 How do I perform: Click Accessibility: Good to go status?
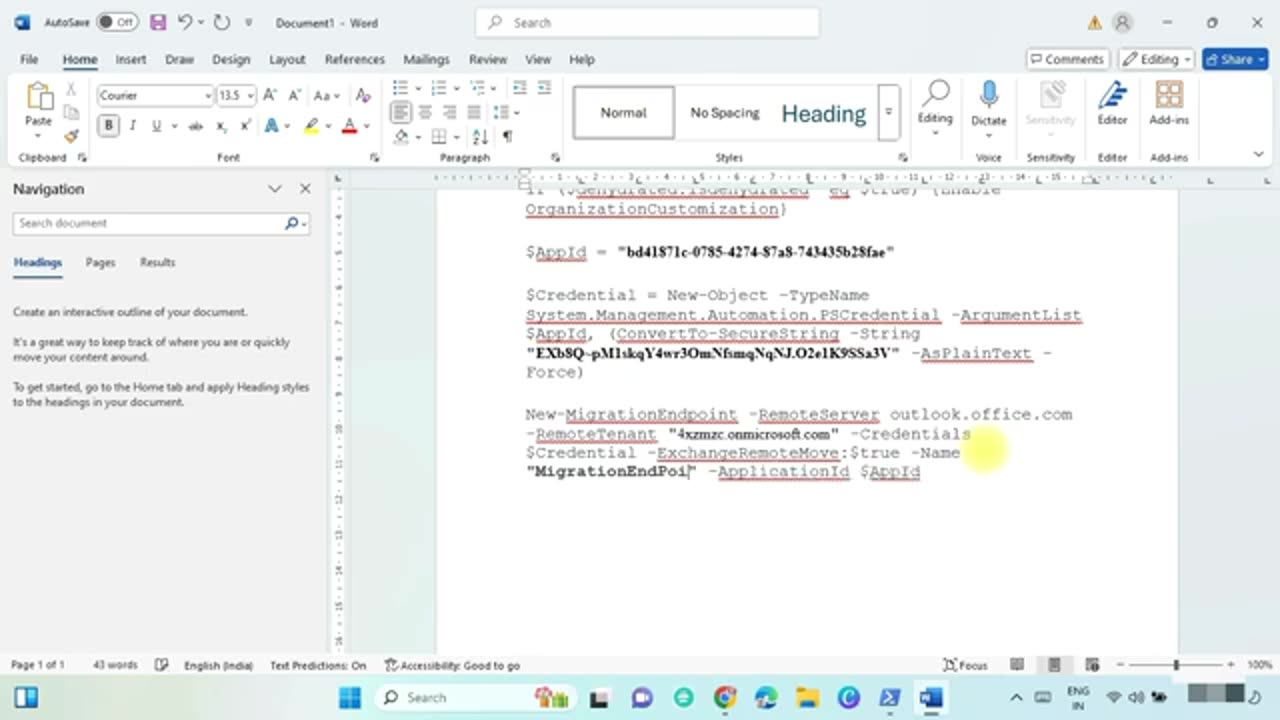(x=452, y=665)
